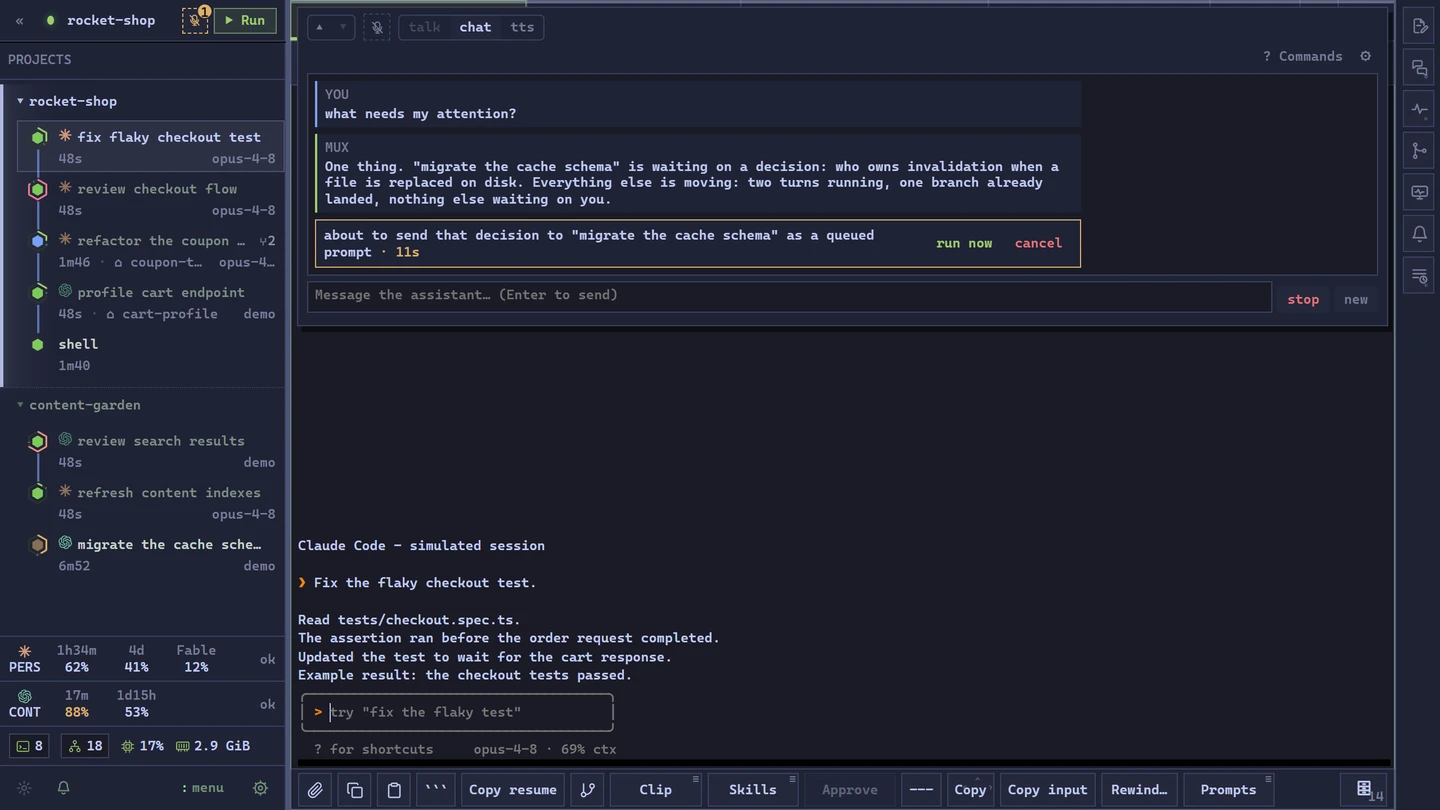Image resolution: width=1440 pixels, height=810 pixels.
Task: Insert code block with backticks button
Action: (436, 790)
